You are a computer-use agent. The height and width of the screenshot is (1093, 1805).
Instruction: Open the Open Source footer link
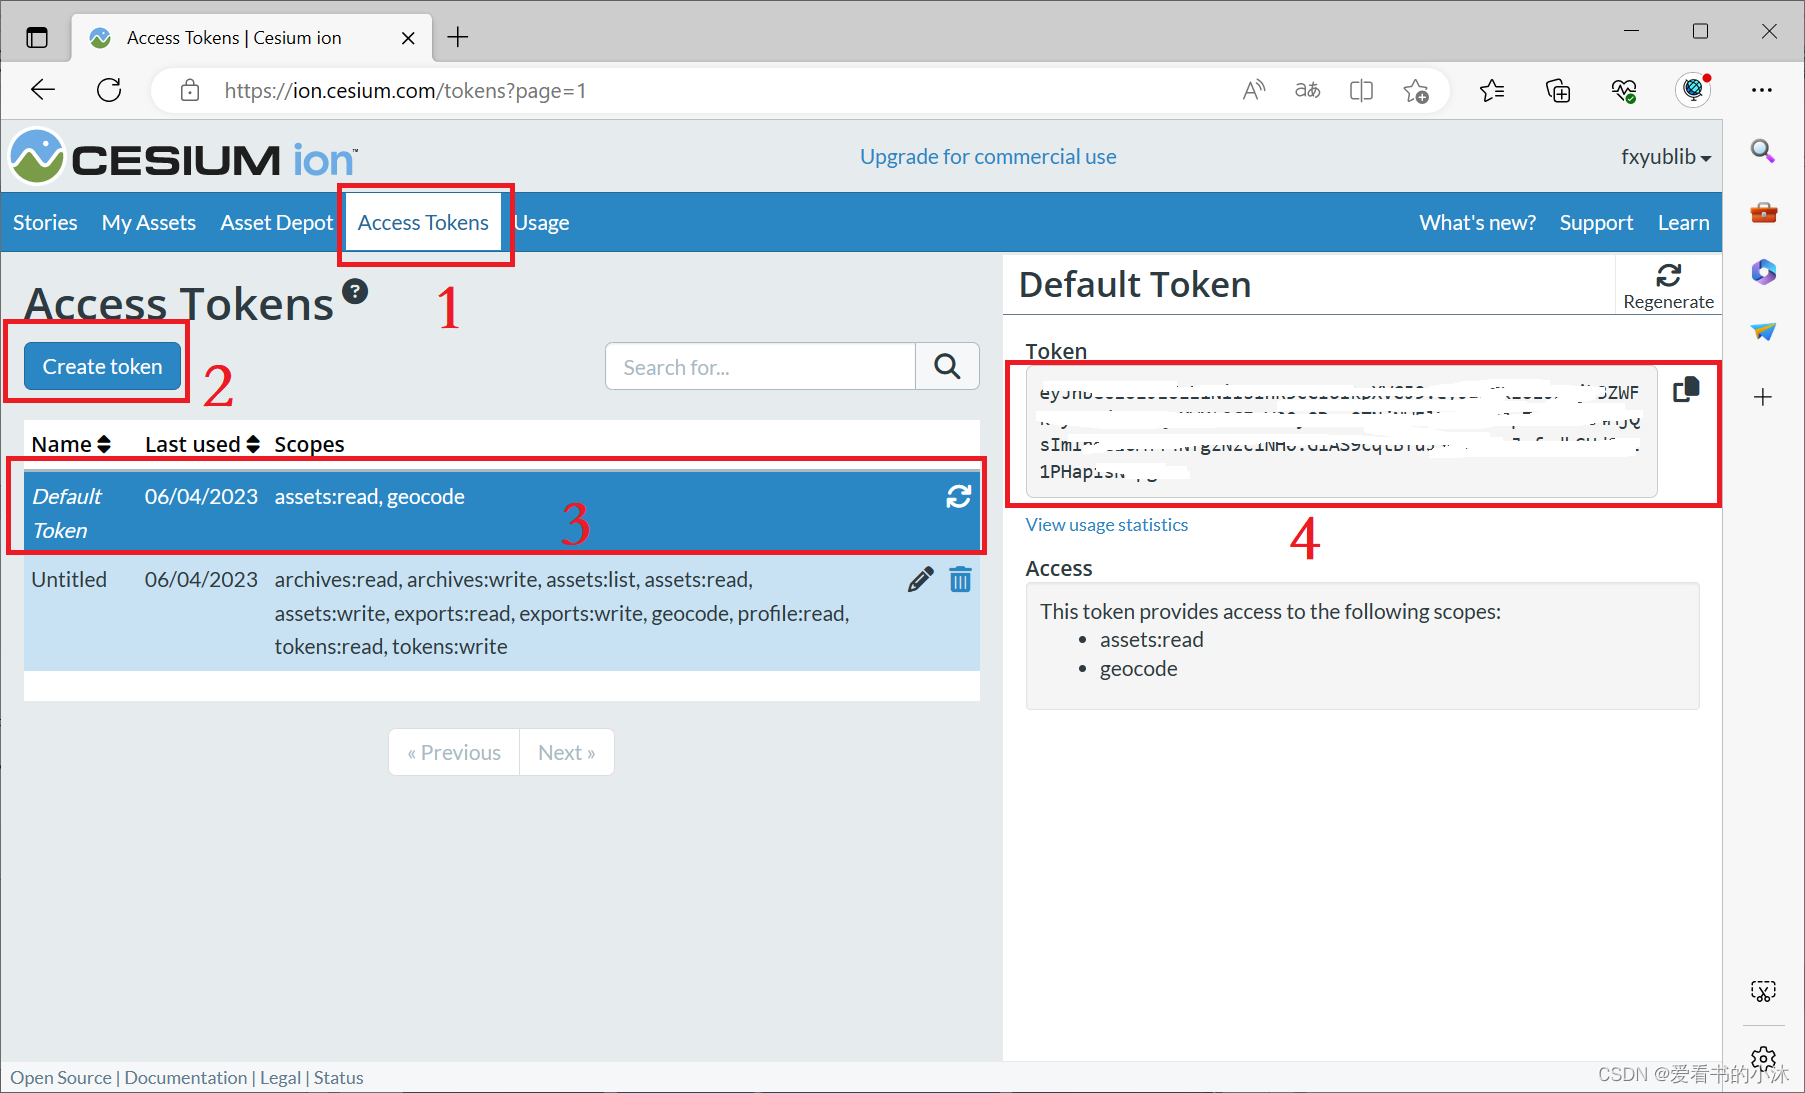click(61, 1078)
